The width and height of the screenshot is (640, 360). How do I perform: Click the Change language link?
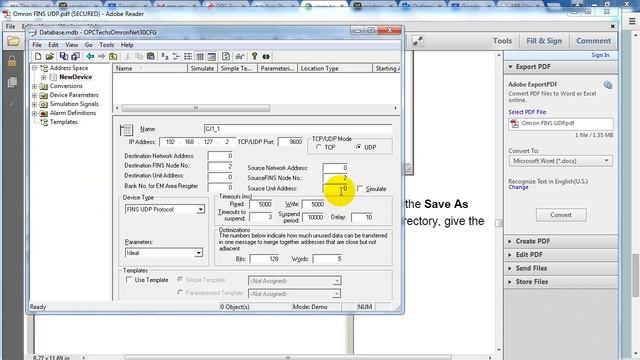pyautogui.click(x=518, y=187)
